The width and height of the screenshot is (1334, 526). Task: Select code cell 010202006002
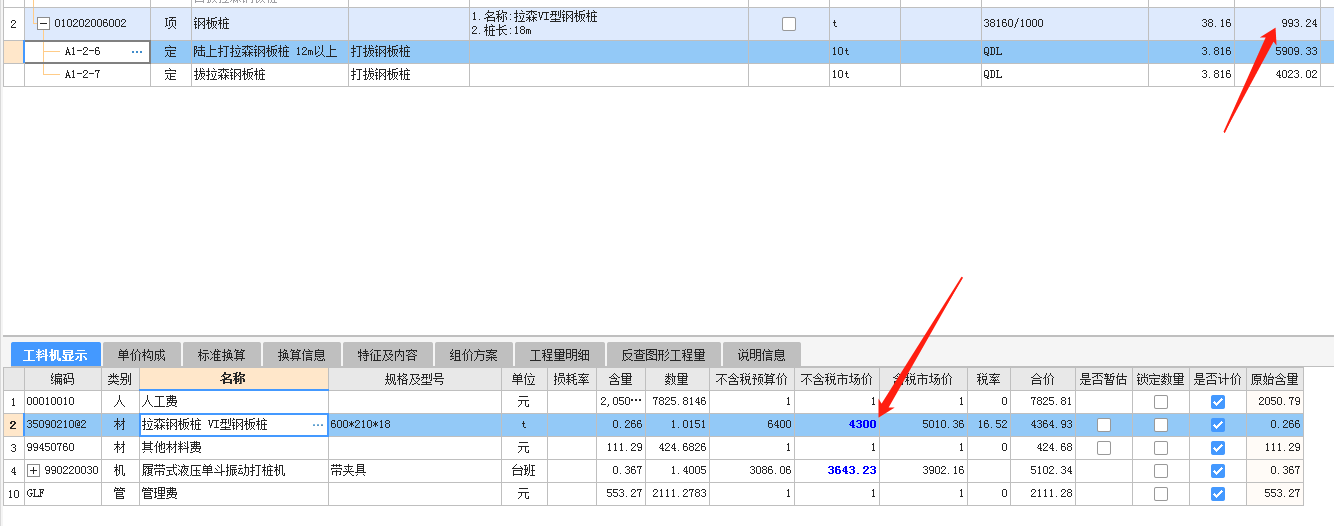pyautogui.click(x=89, y=24)
